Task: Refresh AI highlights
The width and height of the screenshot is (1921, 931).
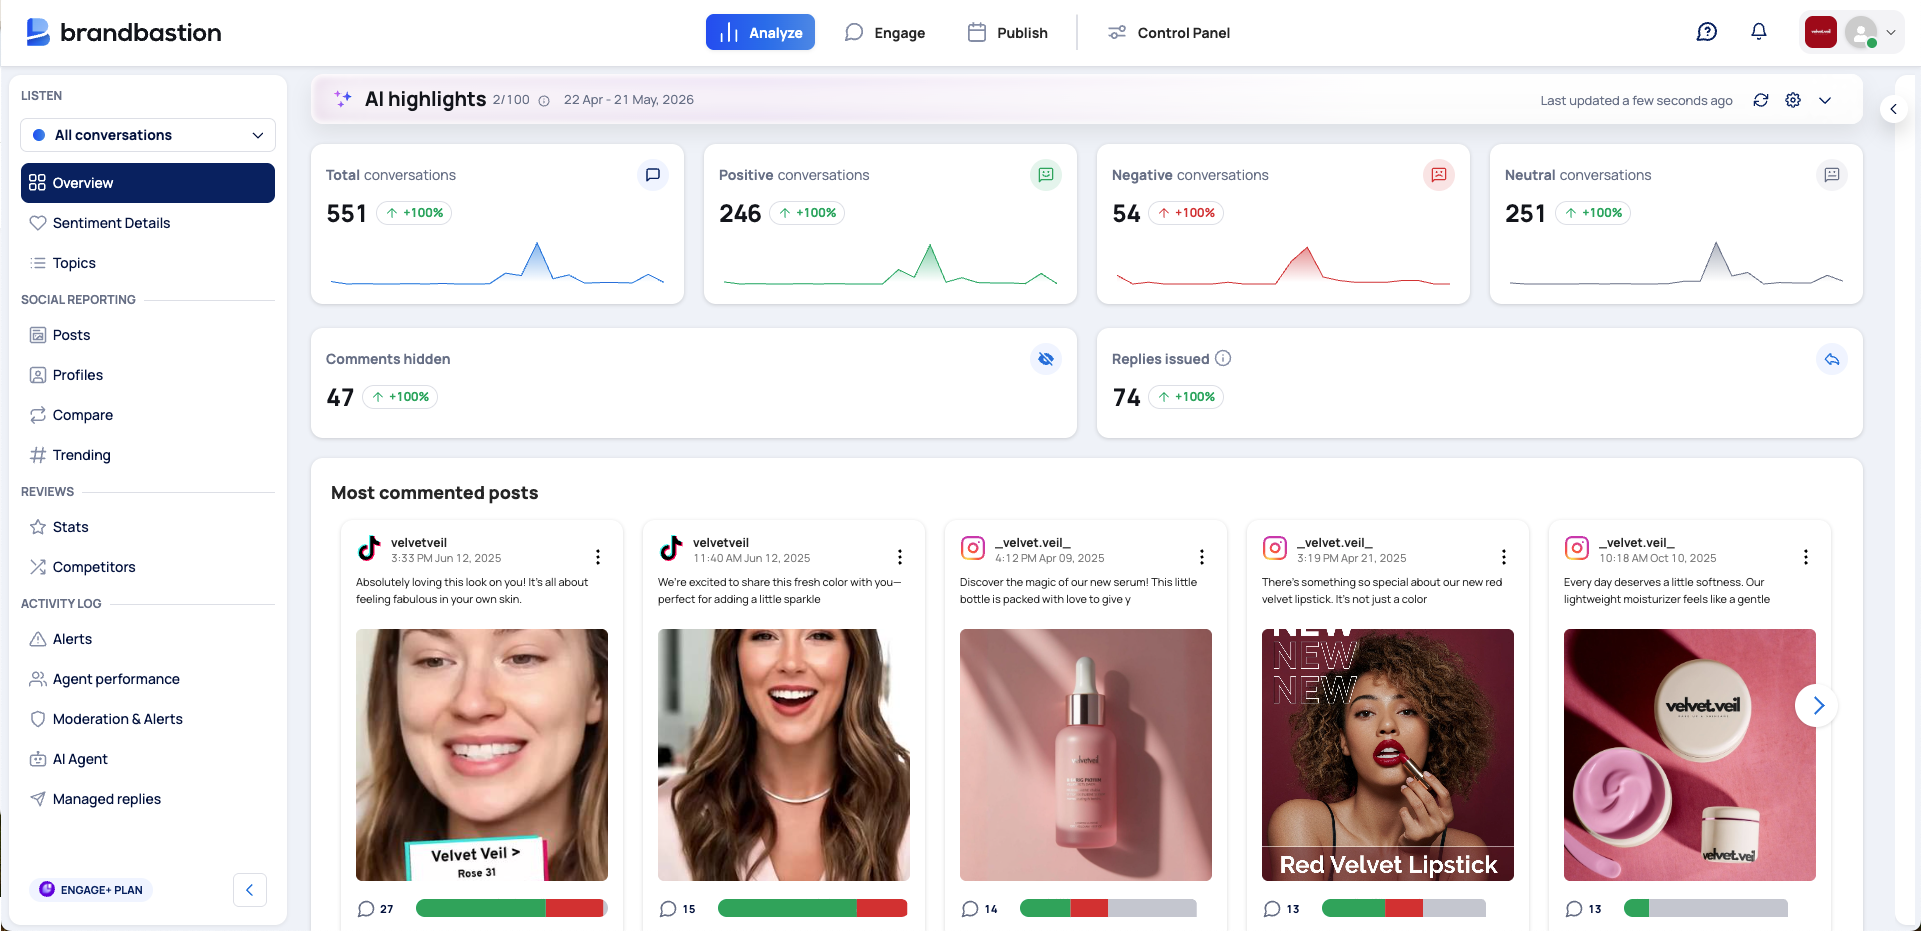Action: click(1761, 100)
